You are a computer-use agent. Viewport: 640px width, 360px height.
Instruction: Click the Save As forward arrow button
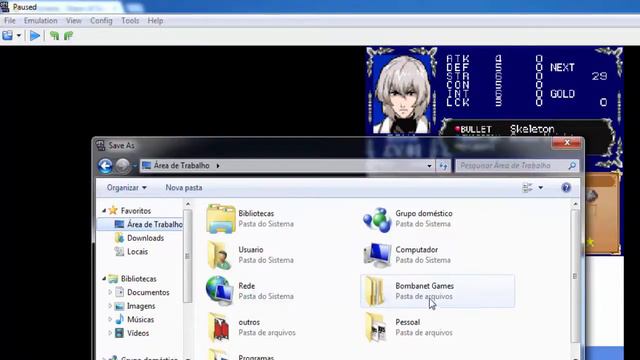(x=122, y=166)
